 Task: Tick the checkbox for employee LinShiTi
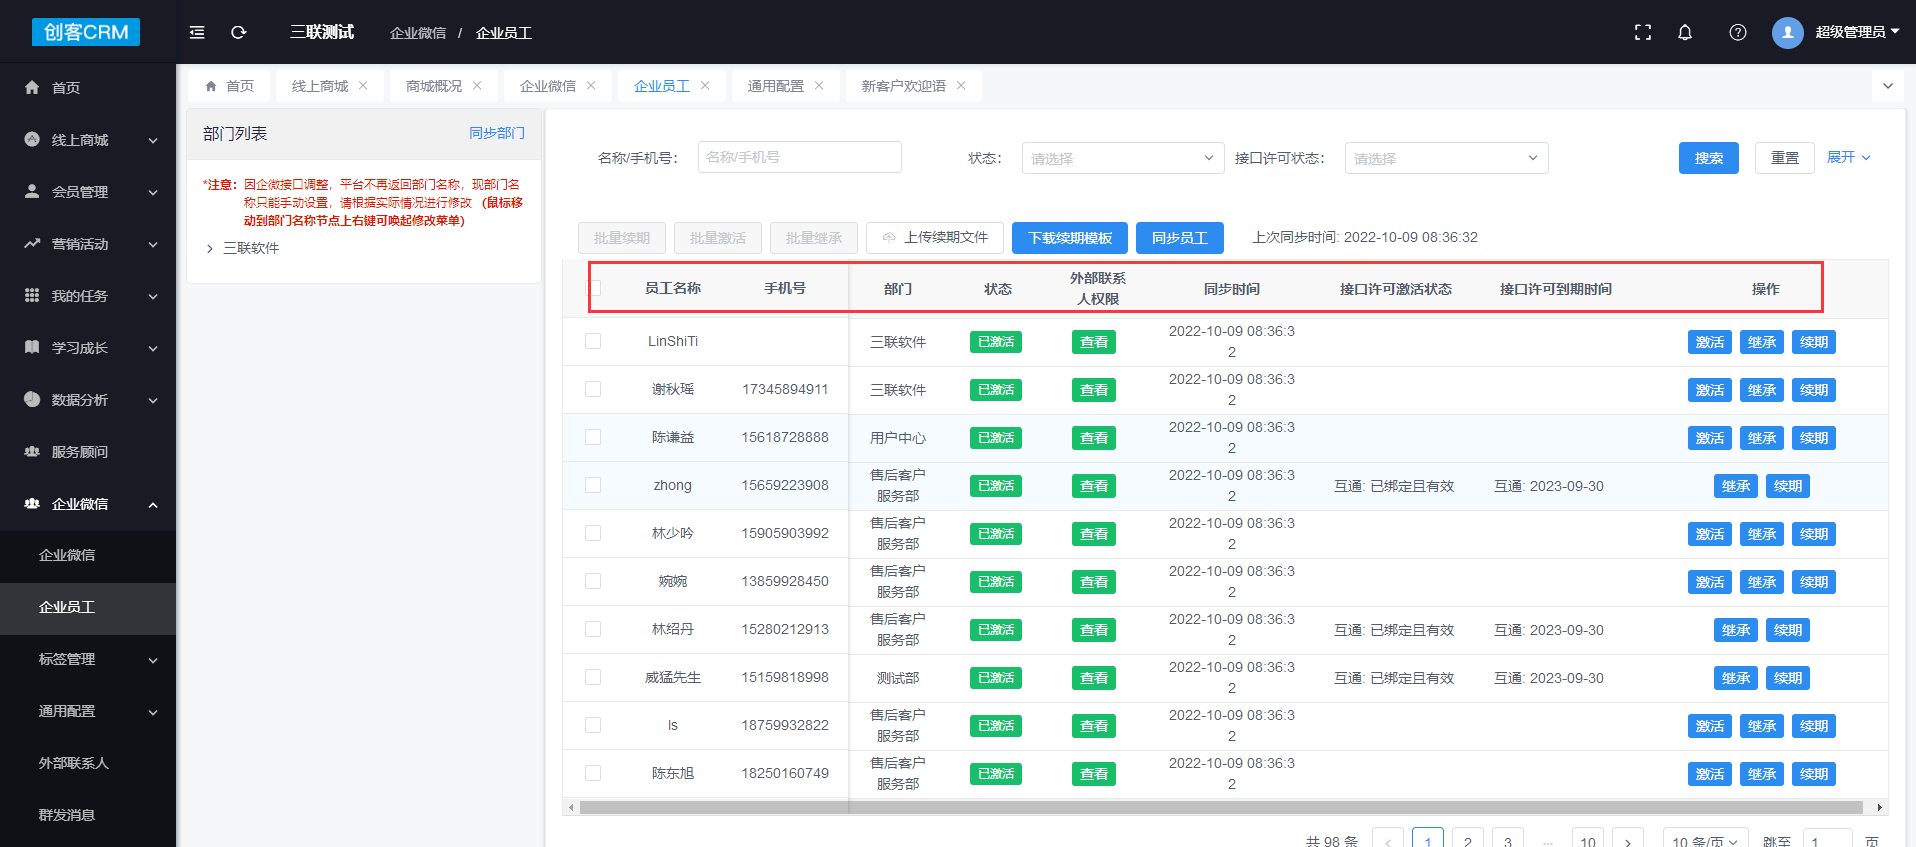coord(593,341)
